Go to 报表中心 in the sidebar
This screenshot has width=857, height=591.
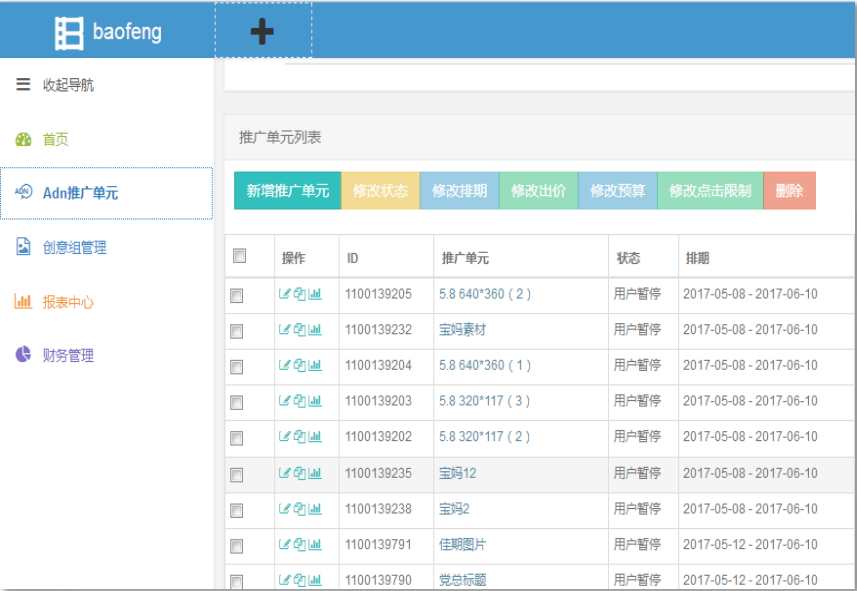(67, 301)
